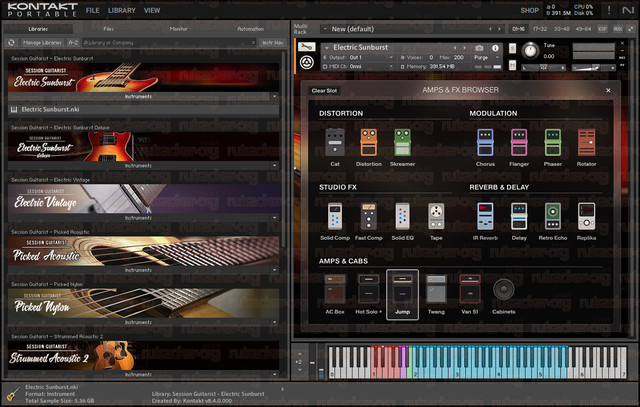Click the Native Instruments logo
The height and width of the screenshot is (407, 640).
[628, 10]
